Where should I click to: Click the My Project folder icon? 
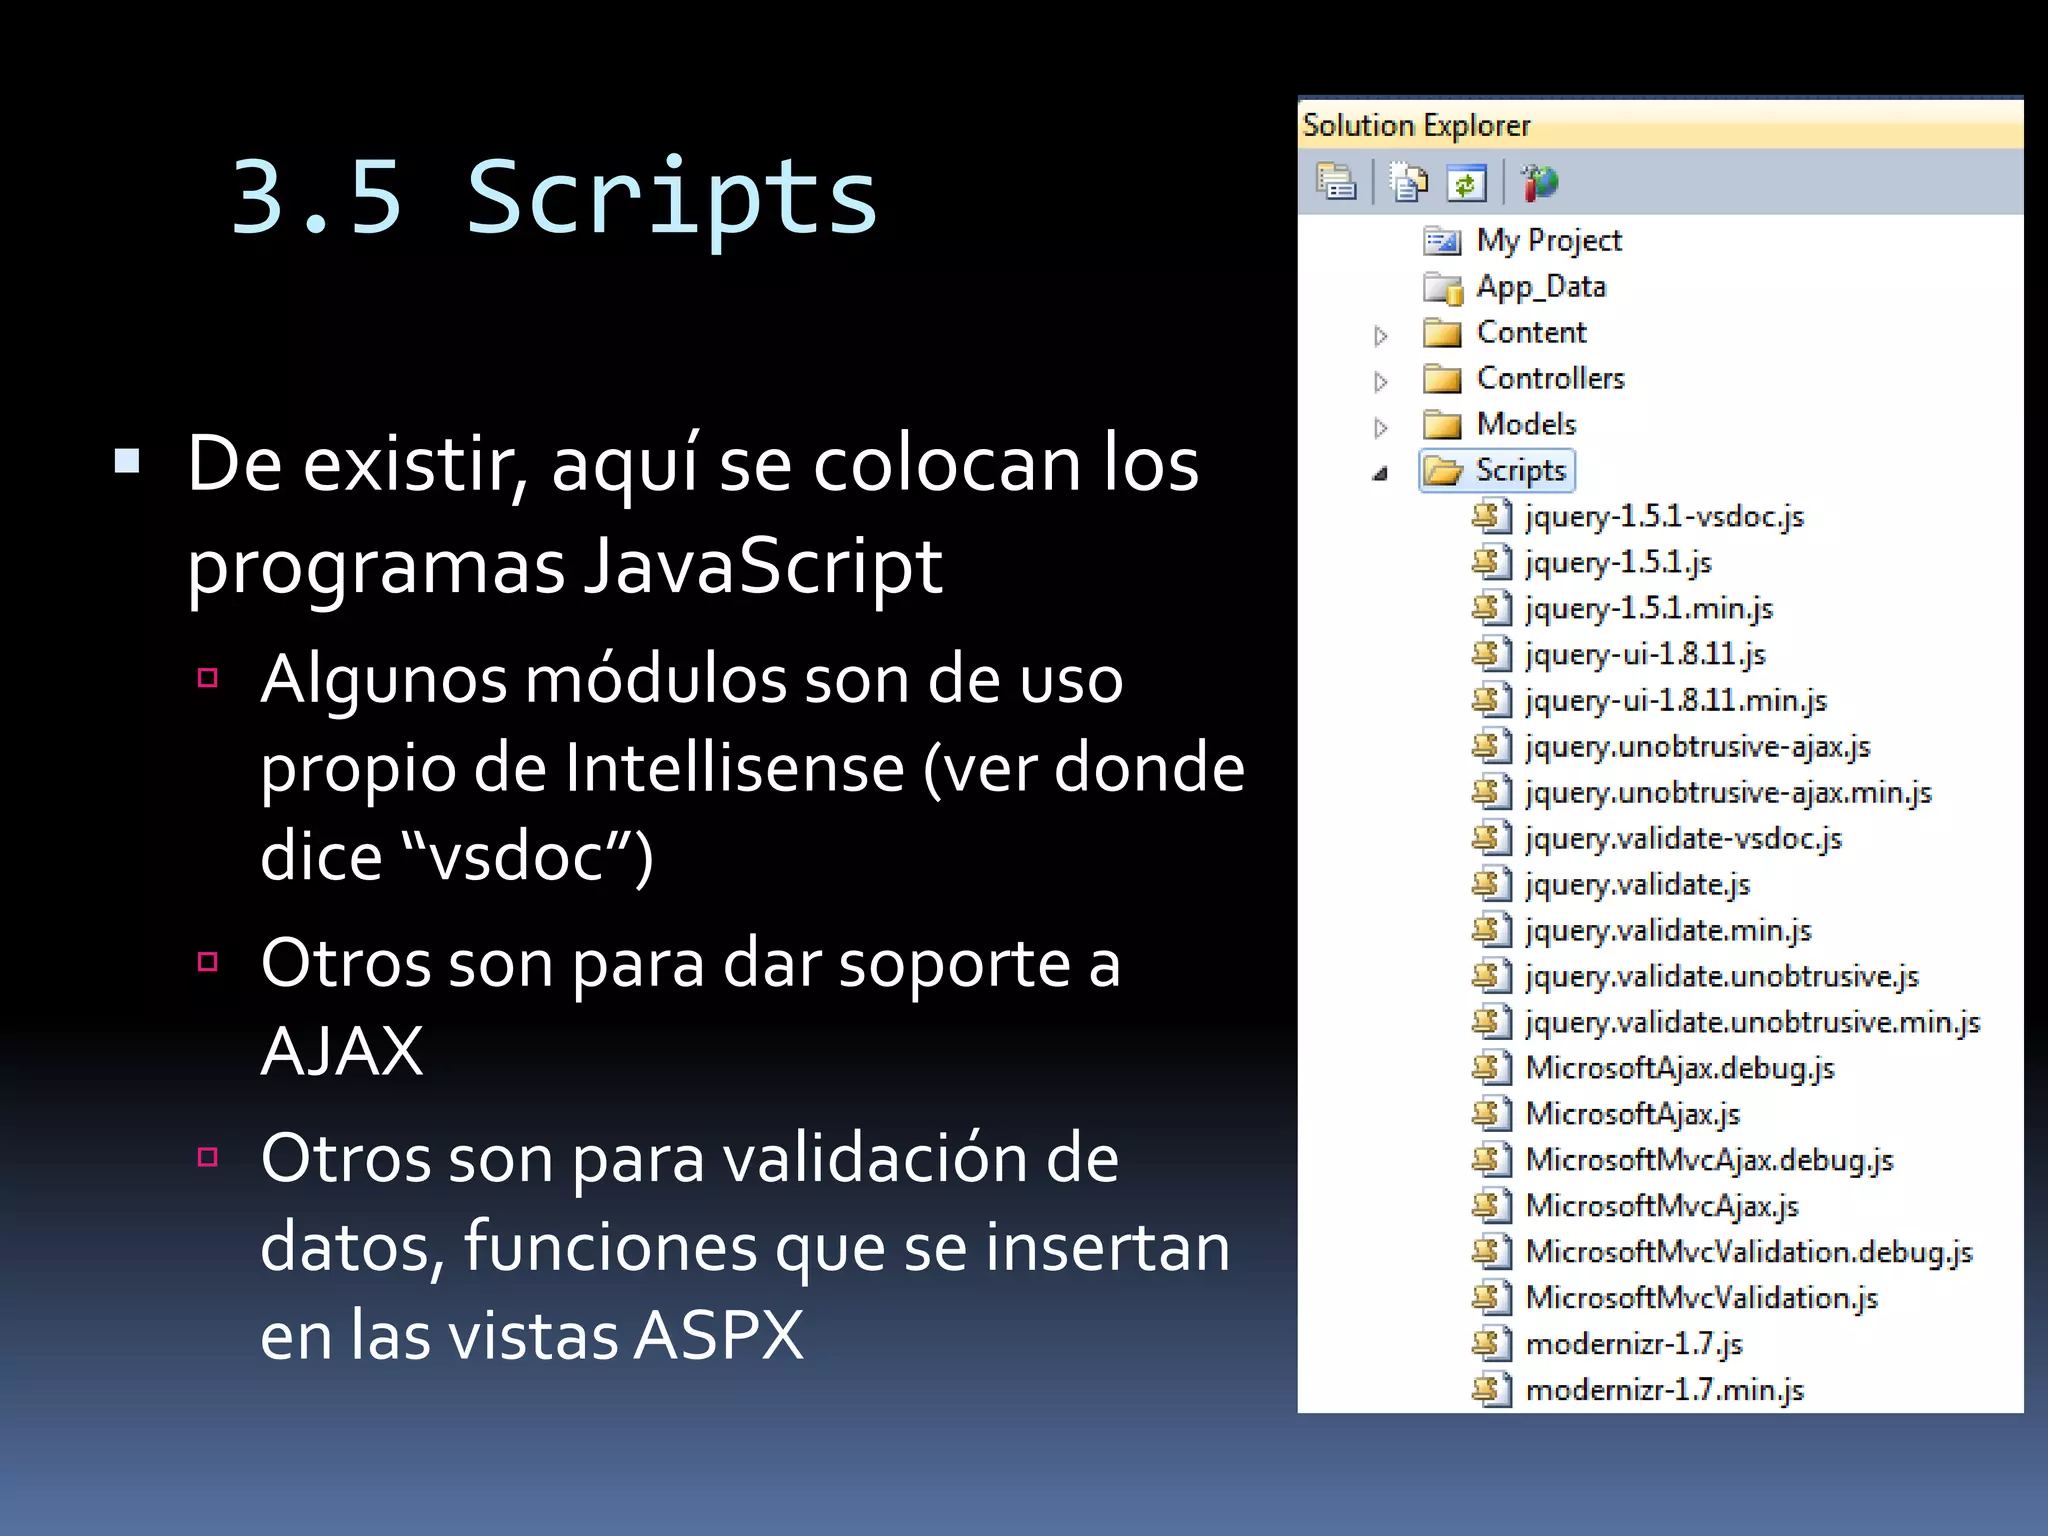click(1442, 241)
